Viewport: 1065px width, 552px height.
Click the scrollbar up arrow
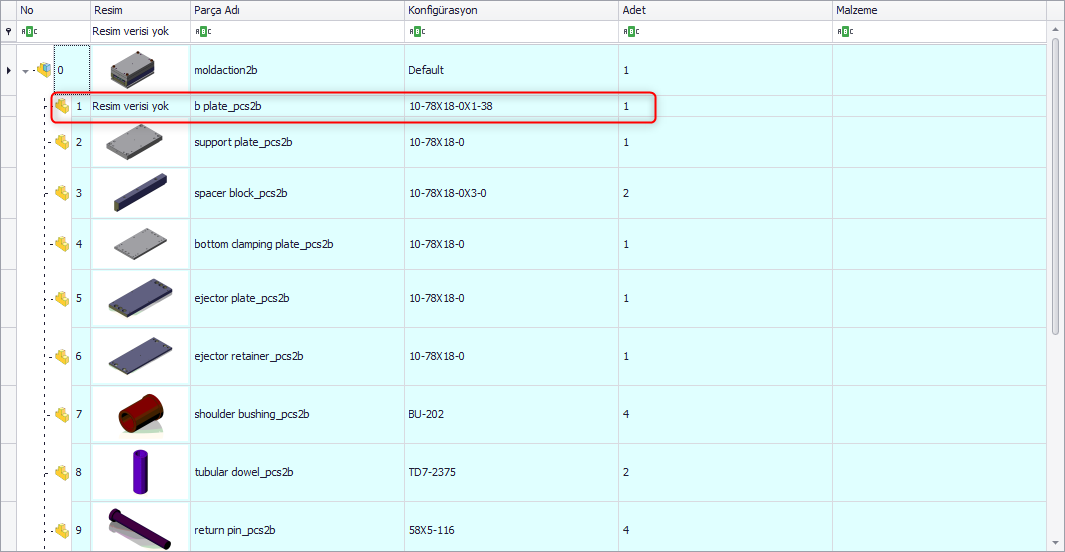[1055, 29]
